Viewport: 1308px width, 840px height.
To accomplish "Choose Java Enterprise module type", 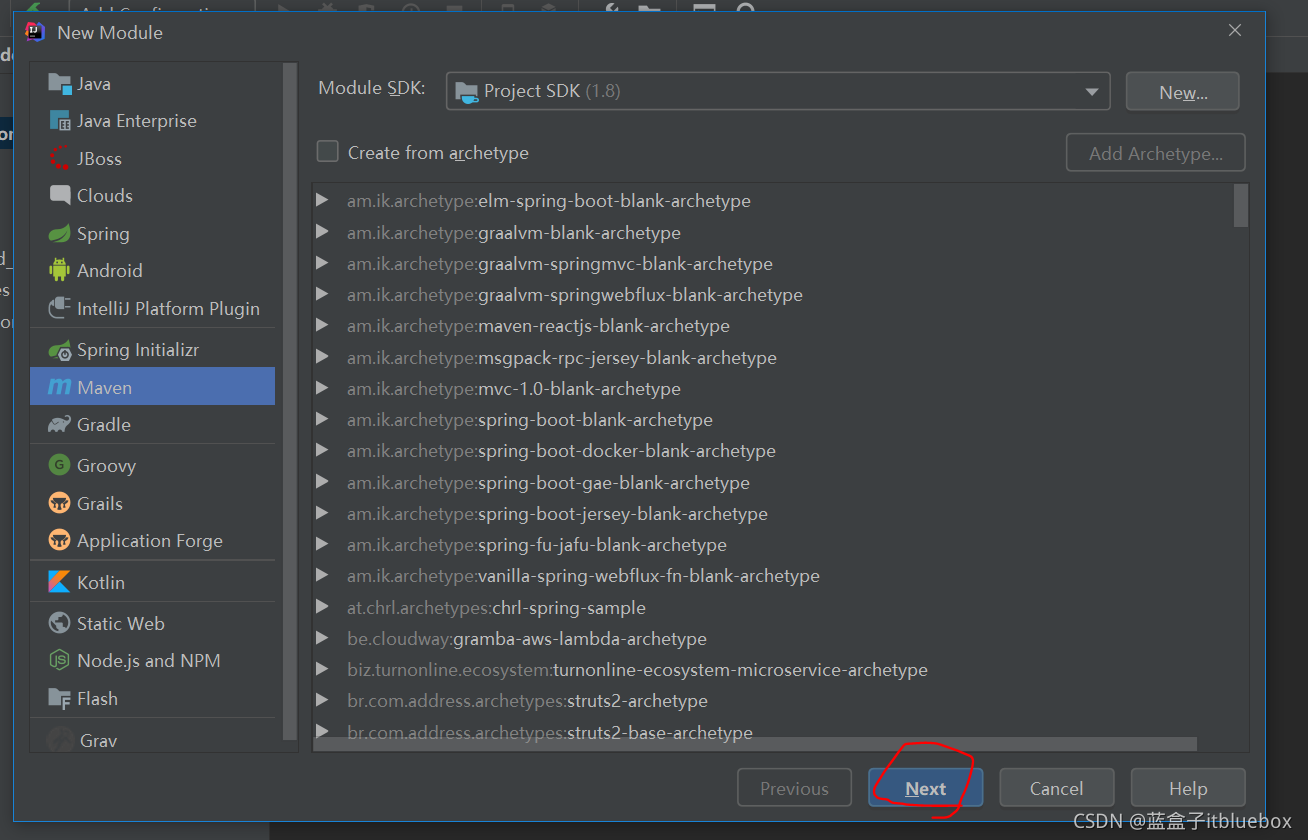I will point(137,121).
